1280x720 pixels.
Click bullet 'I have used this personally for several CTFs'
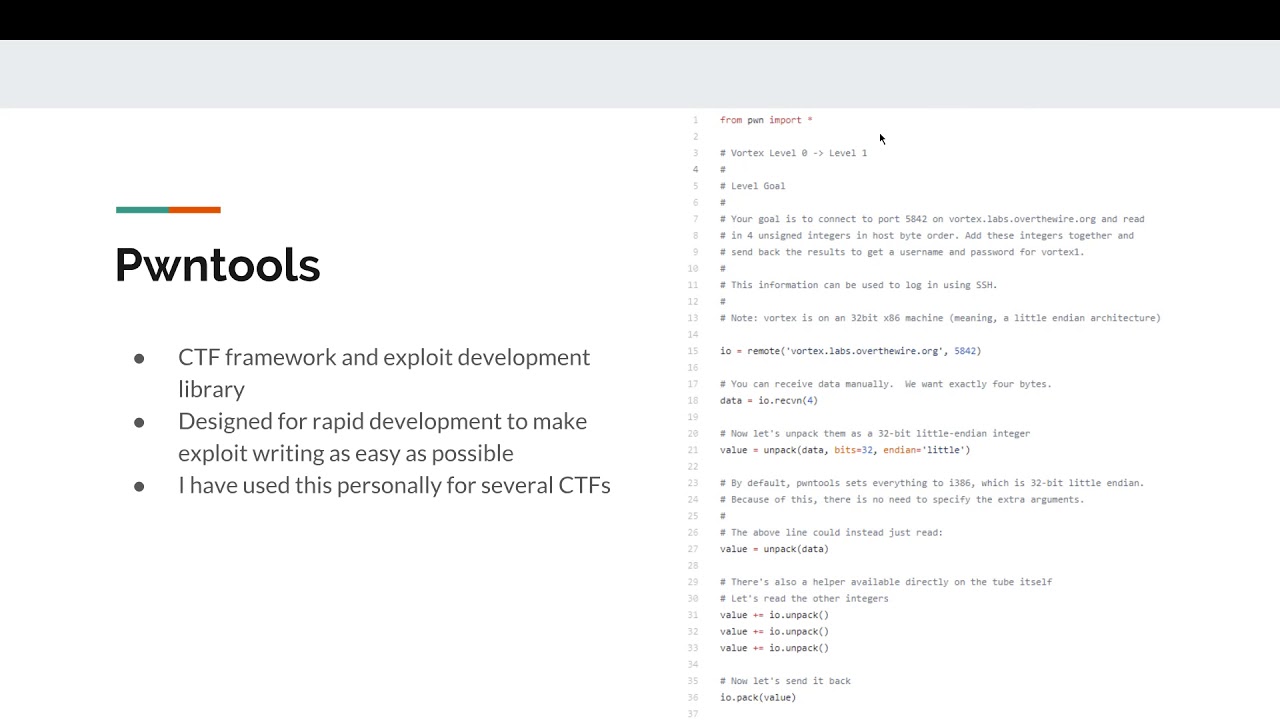tap(394, 485)
